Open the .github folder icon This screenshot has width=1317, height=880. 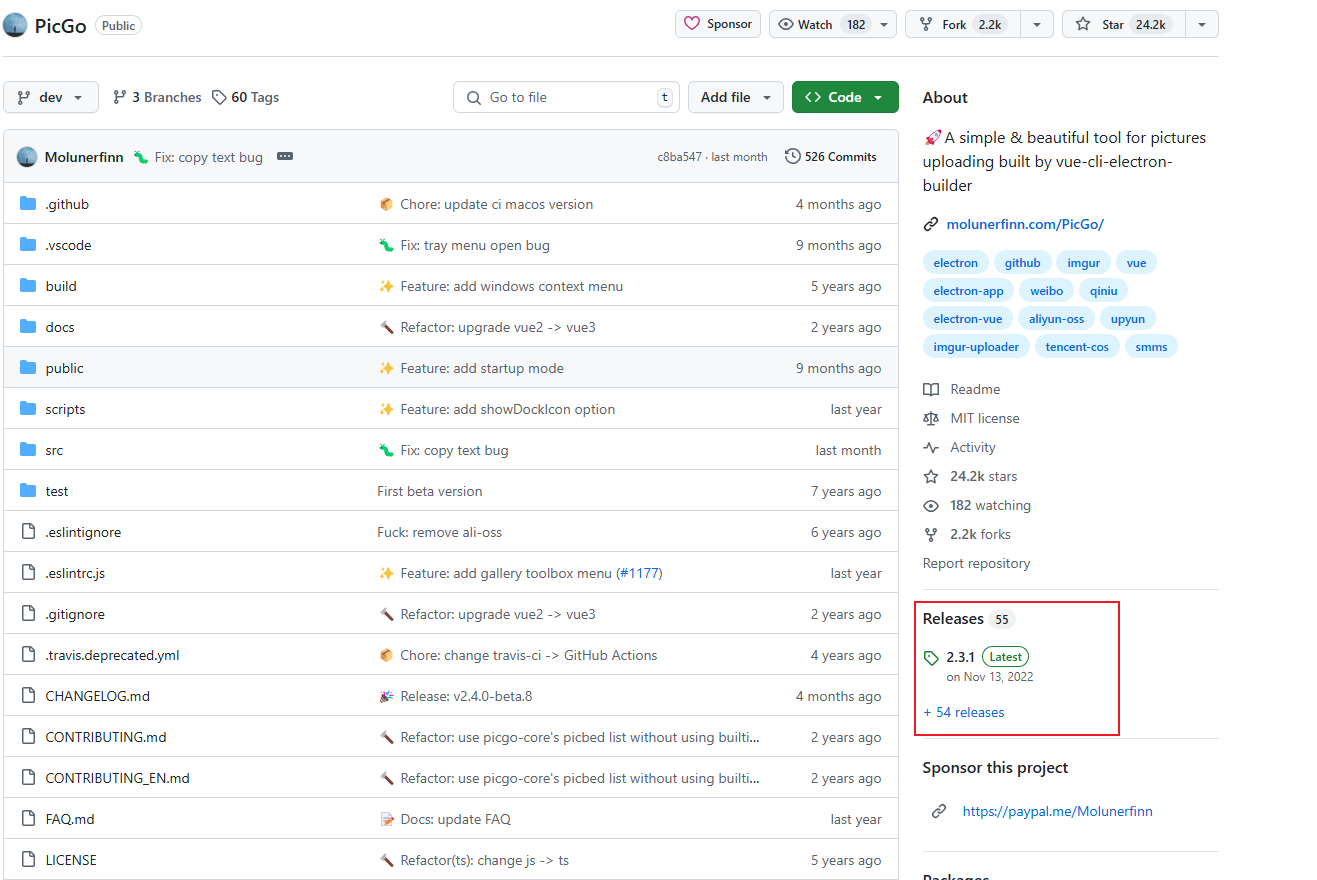pyautogui.click(x=28, y=204)
